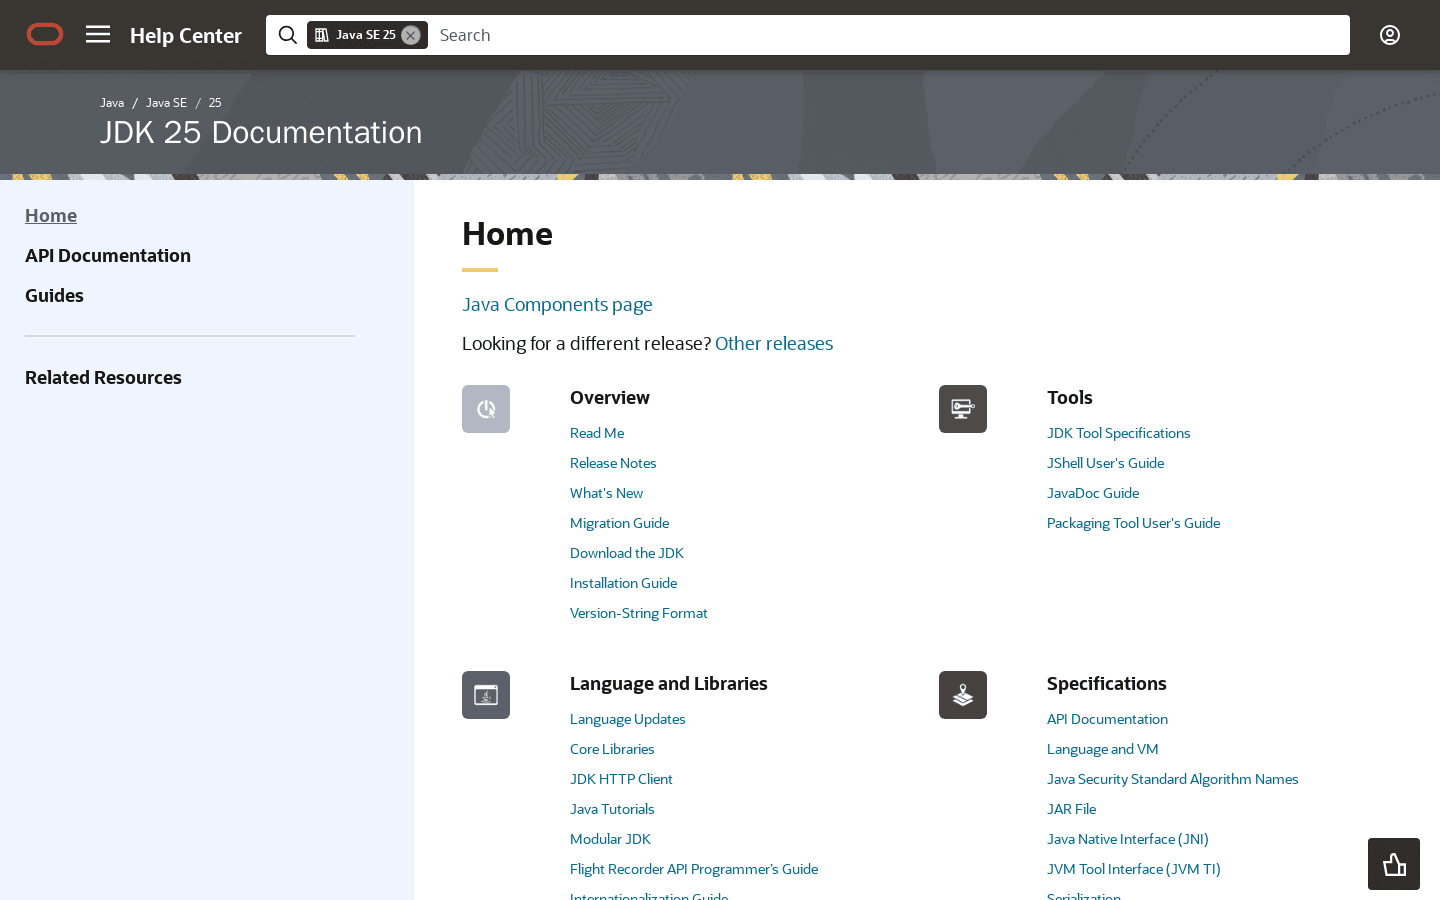Open Guides from the sidebar
The width and height of the screenshot is (1440, 900).
pyautogui.click(x=54, y=295)
